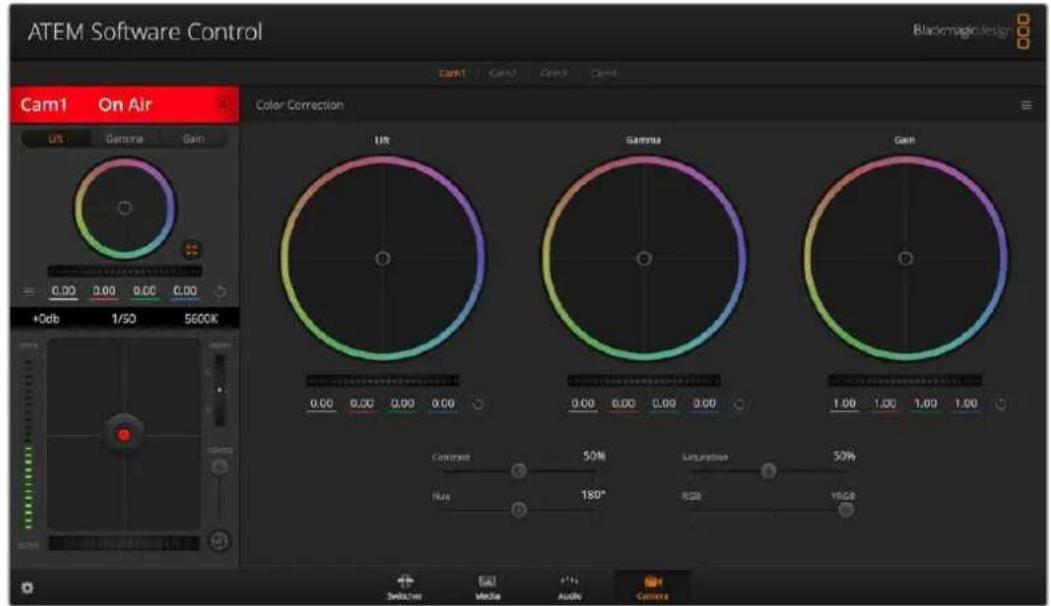Click the 5600K white balance setting
Image resolution: width=1051 pixels, height=606 pixels.
[201, 319]
